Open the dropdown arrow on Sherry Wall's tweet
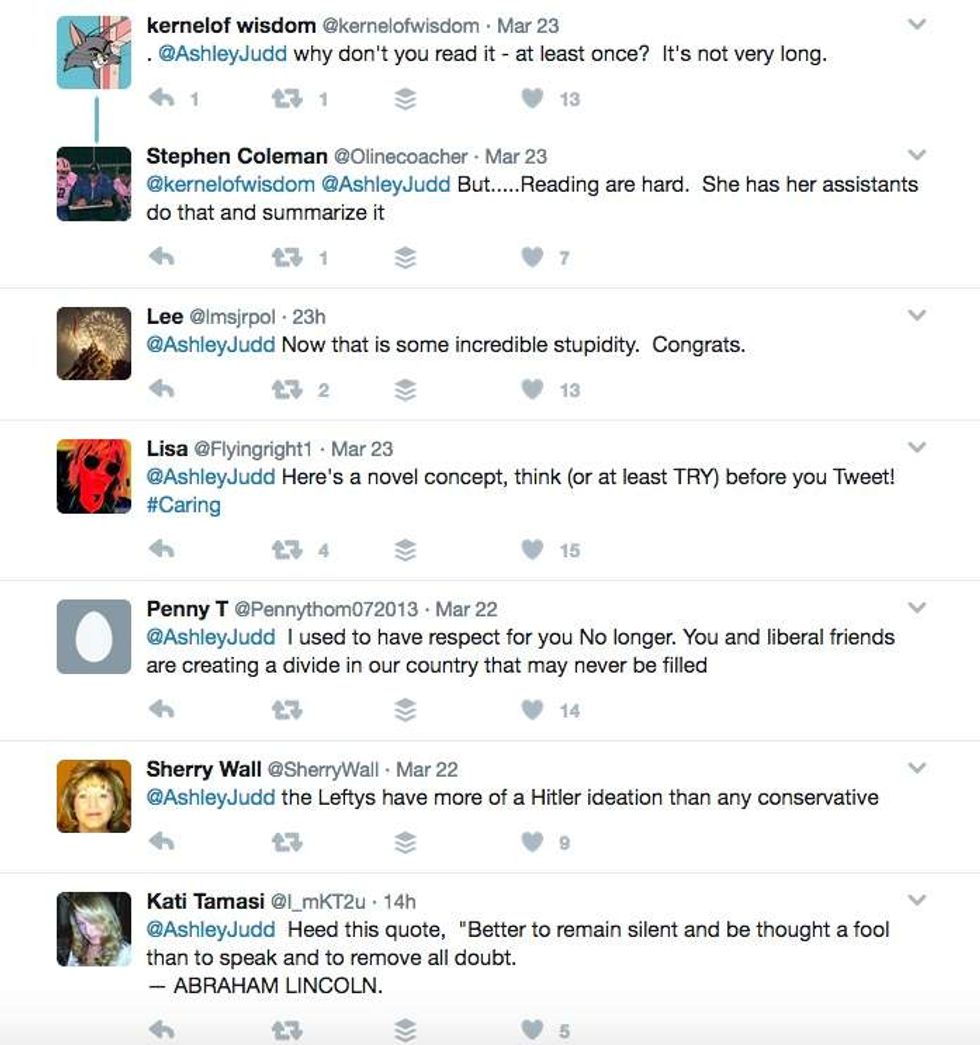The image size is (980, 1045). (x=917, y=768)
